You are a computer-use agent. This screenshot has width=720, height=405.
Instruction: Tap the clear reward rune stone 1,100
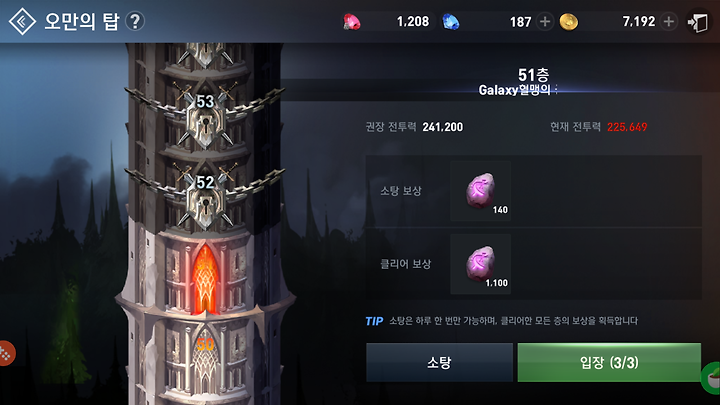[x=480, y=264]
